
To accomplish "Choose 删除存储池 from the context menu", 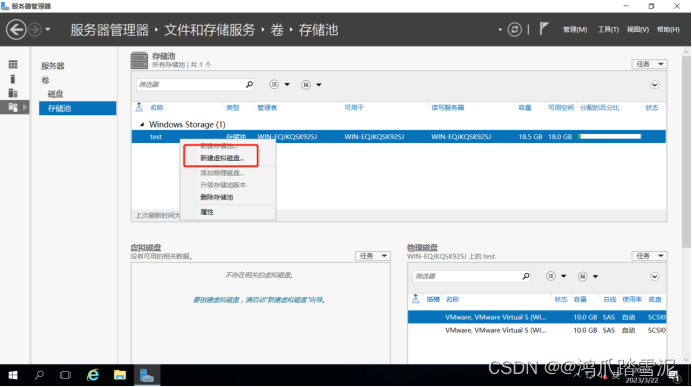I will click(216, 197).
